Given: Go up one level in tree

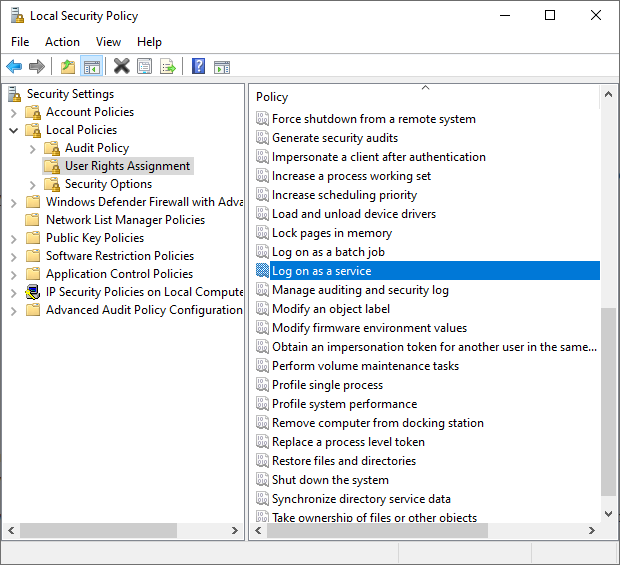Looking at the screenshot, I should pyautogui.click(x=67, y=67).
